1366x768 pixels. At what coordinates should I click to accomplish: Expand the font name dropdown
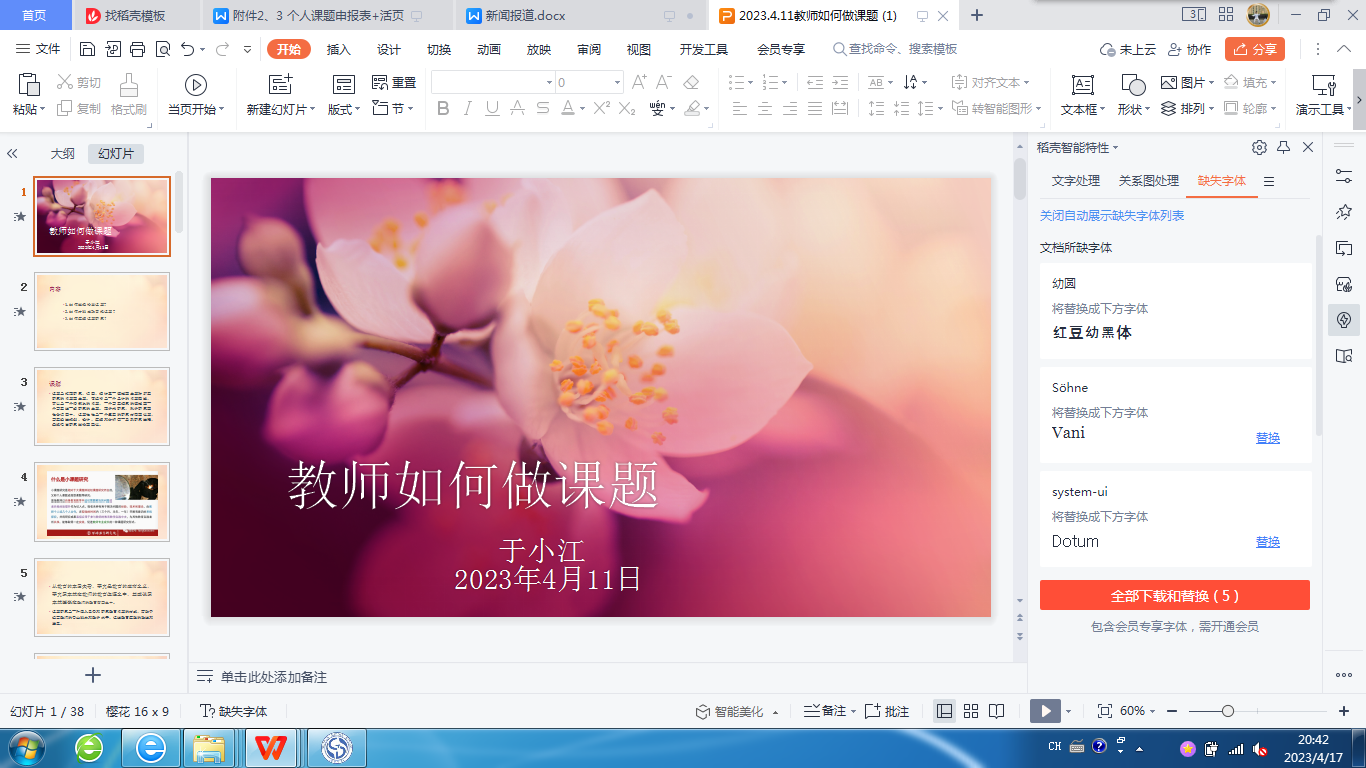click(x=549, y=83)
